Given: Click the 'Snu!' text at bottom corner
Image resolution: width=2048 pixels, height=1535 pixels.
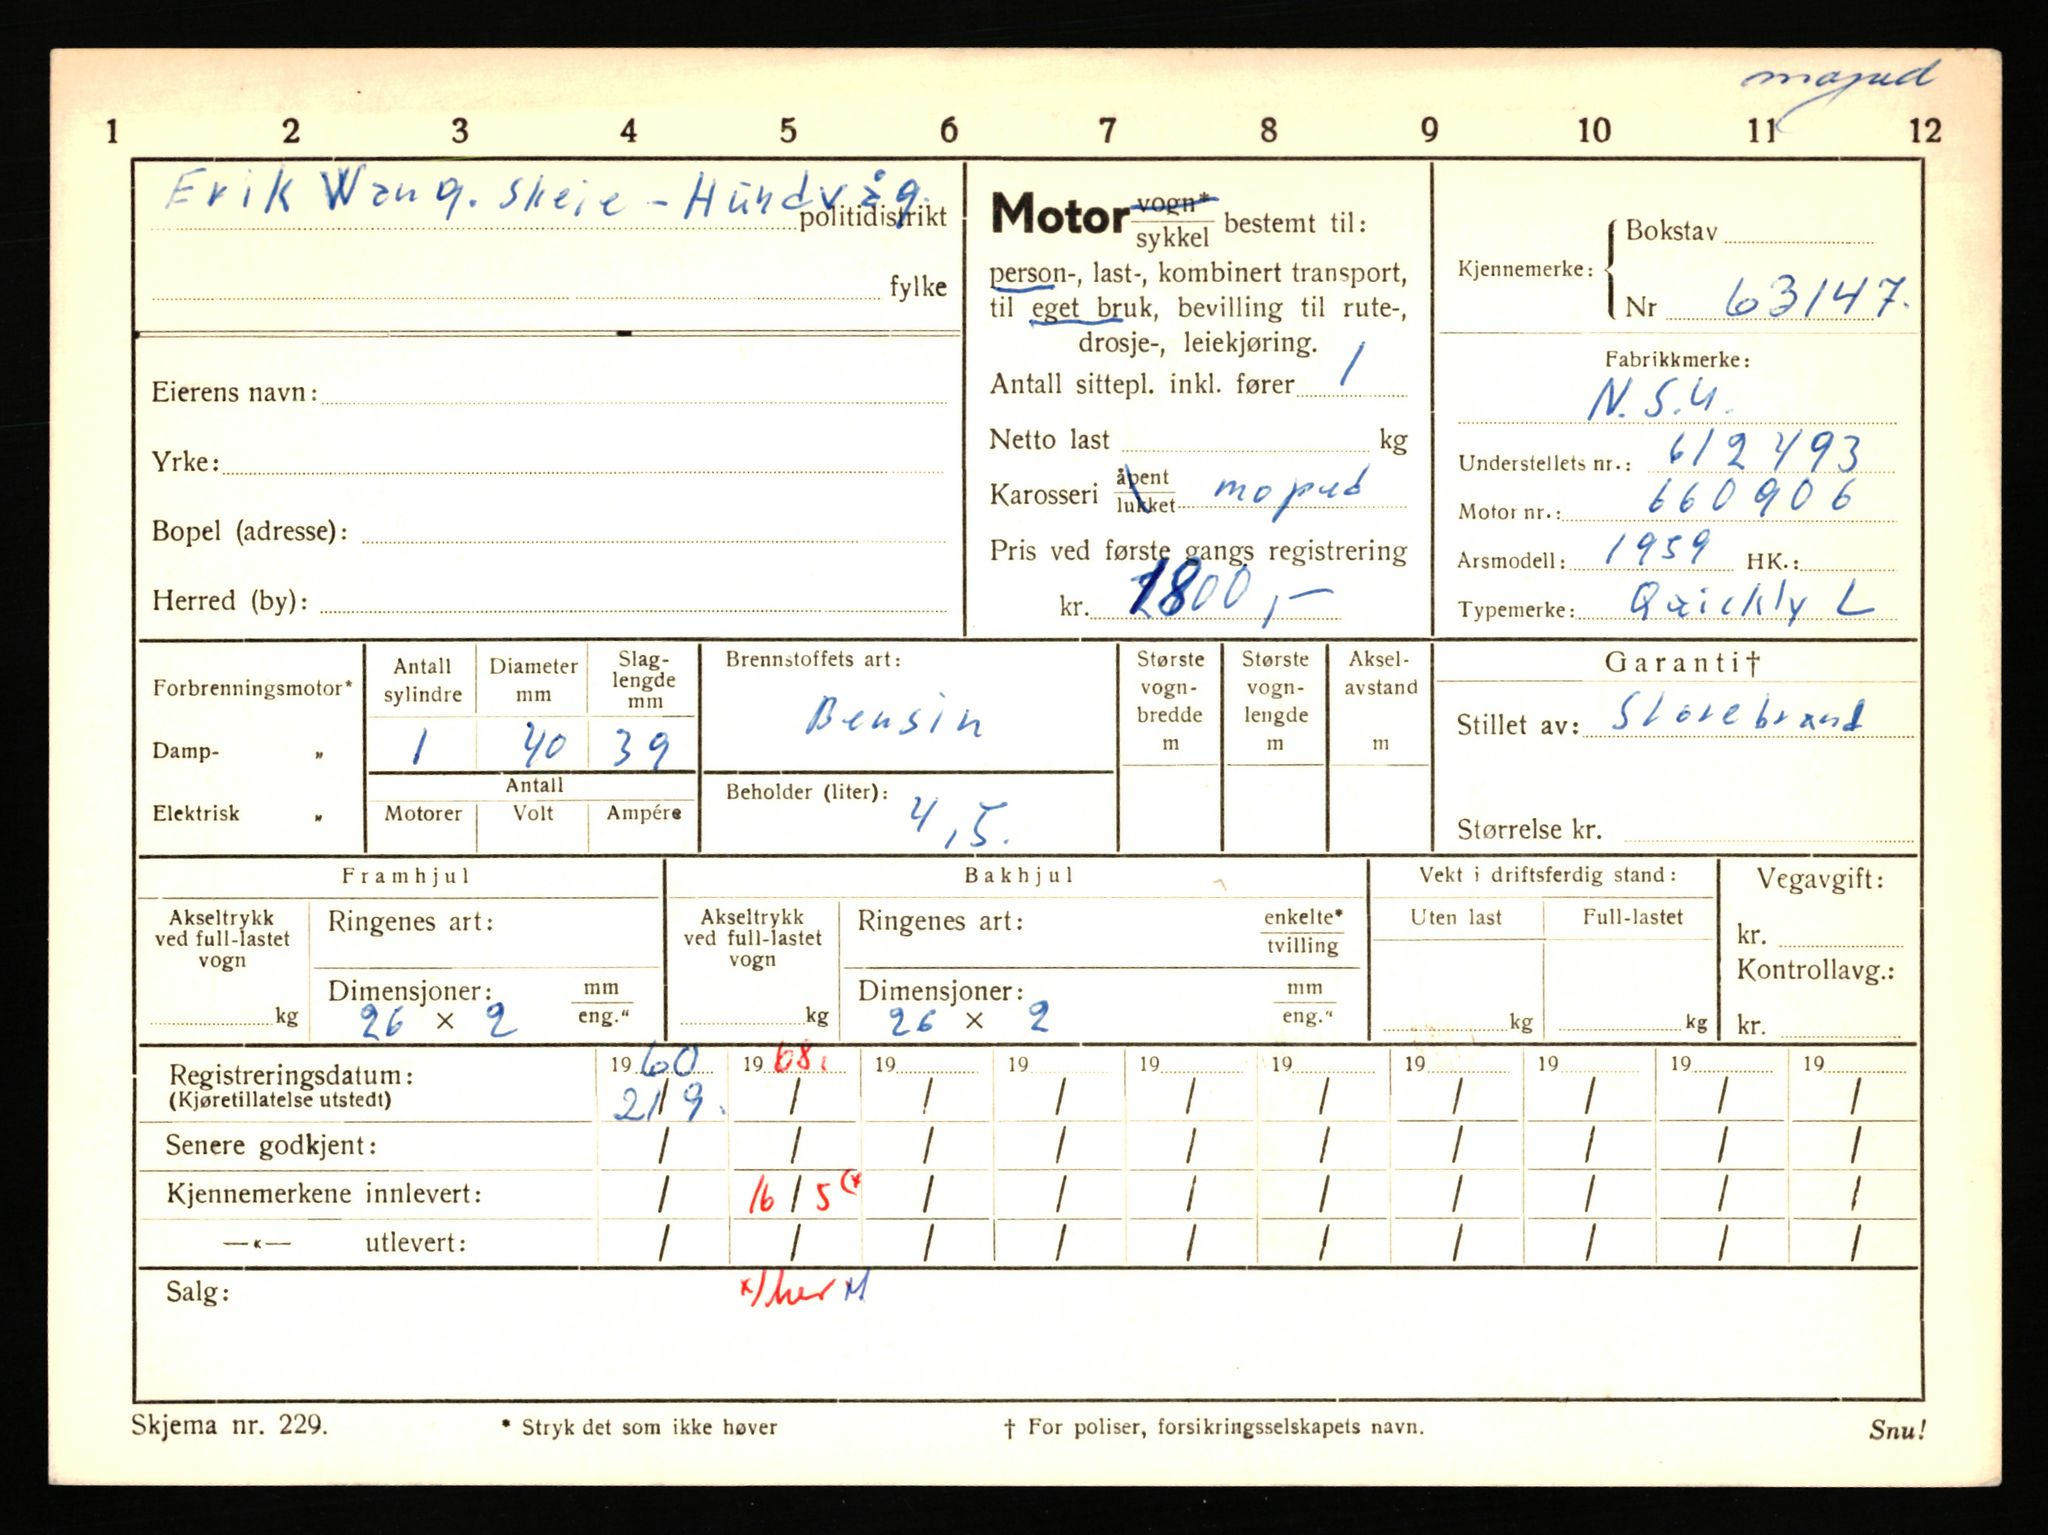Looking at the screenshot, I should 1897,1429.
